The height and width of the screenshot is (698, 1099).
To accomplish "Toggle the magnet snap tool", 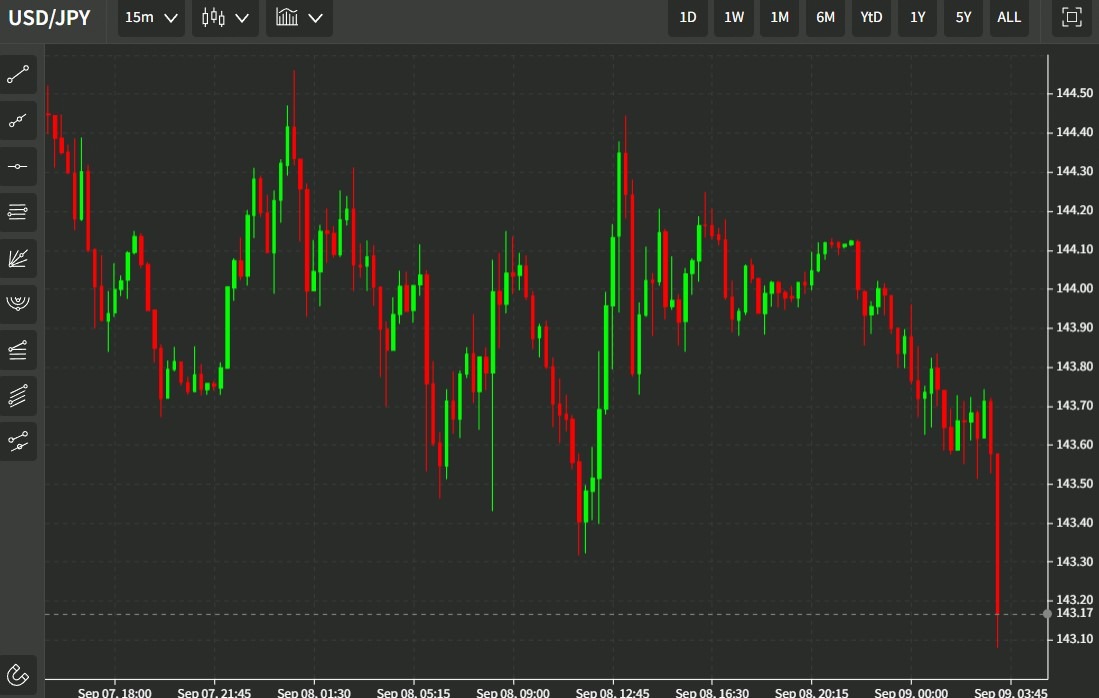I will click(x=19, y=673).
